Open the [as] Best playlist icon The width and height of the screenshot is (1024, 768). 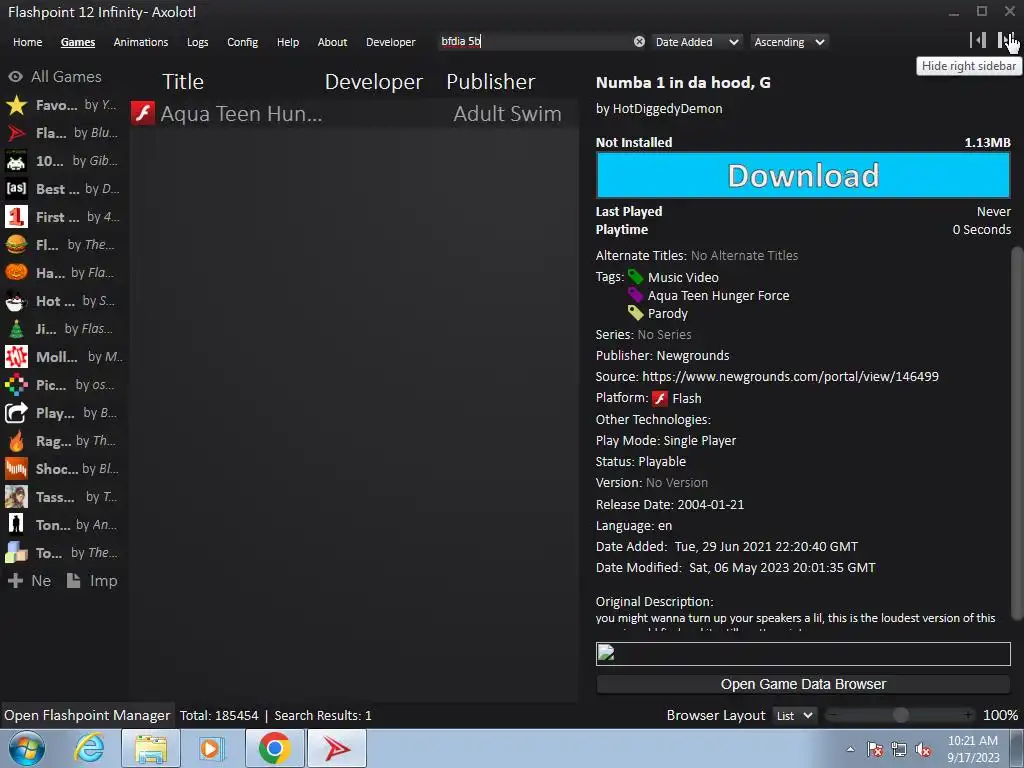point(16,189)
